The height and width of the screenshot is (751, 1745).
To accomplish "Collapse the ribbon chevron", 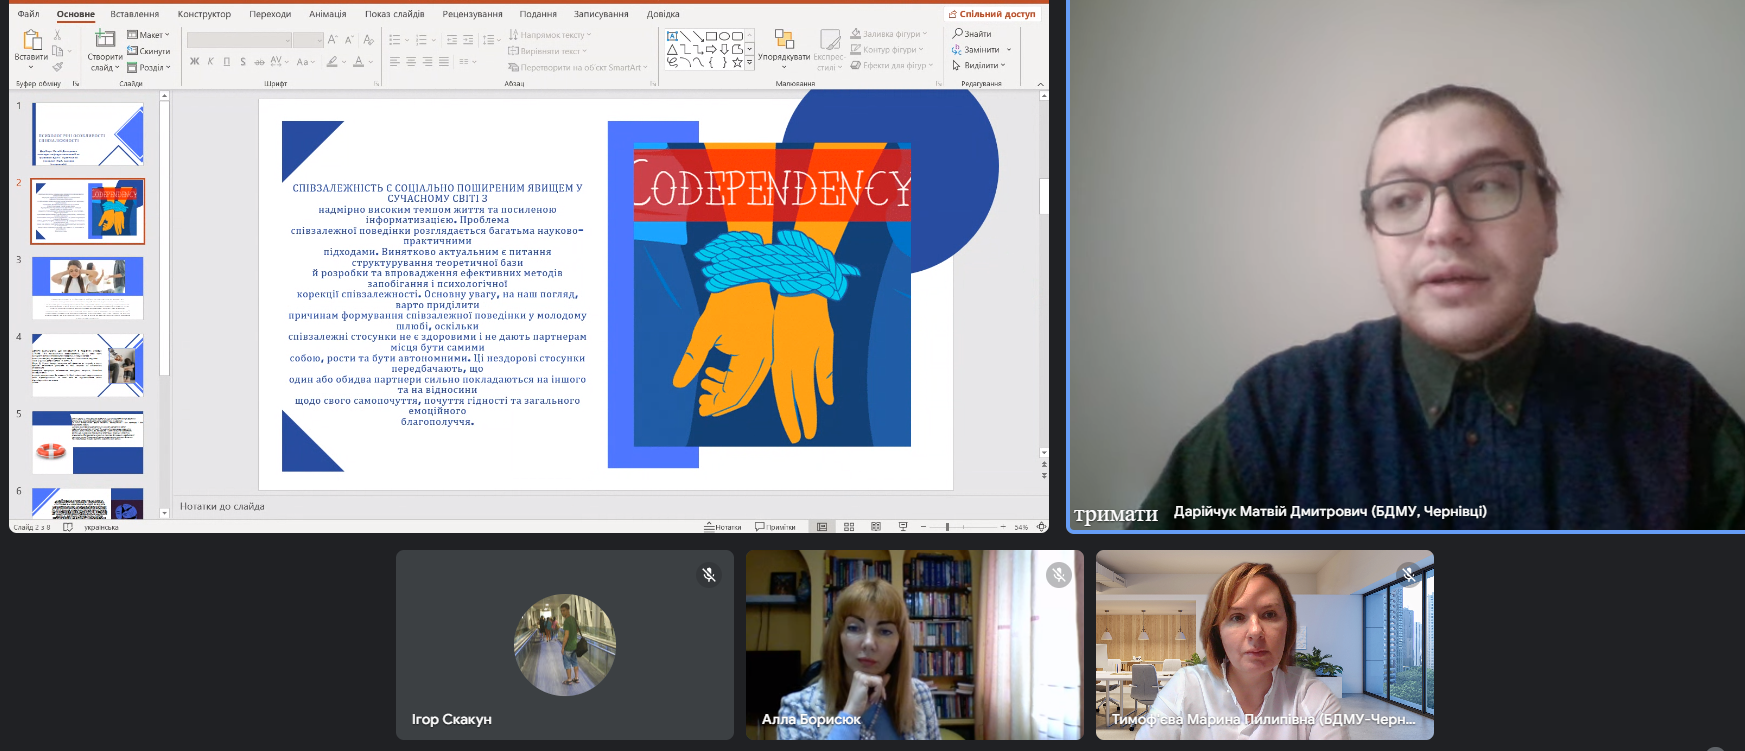I will [1041, 84].
